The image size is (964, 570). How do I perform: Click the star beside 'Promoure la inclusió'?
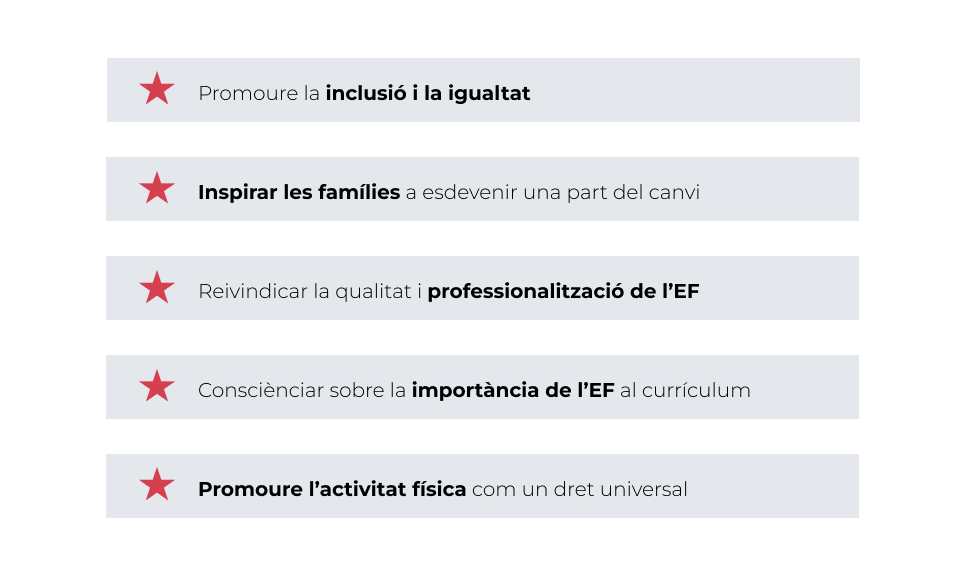(157, 90)
